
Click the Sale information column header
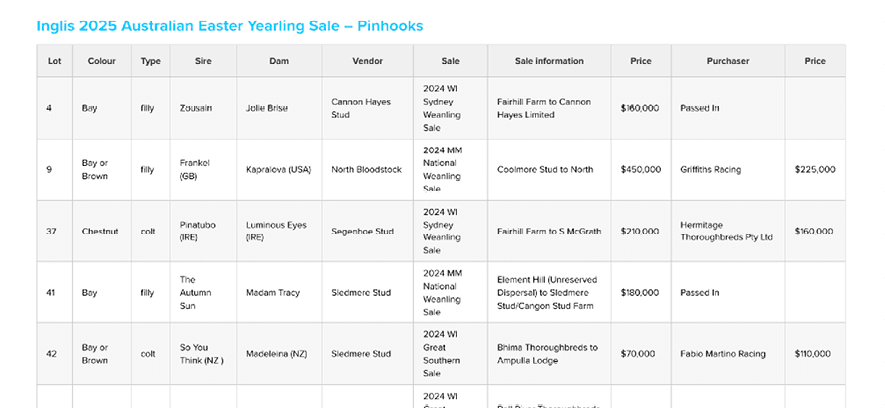tap(549, 61)
